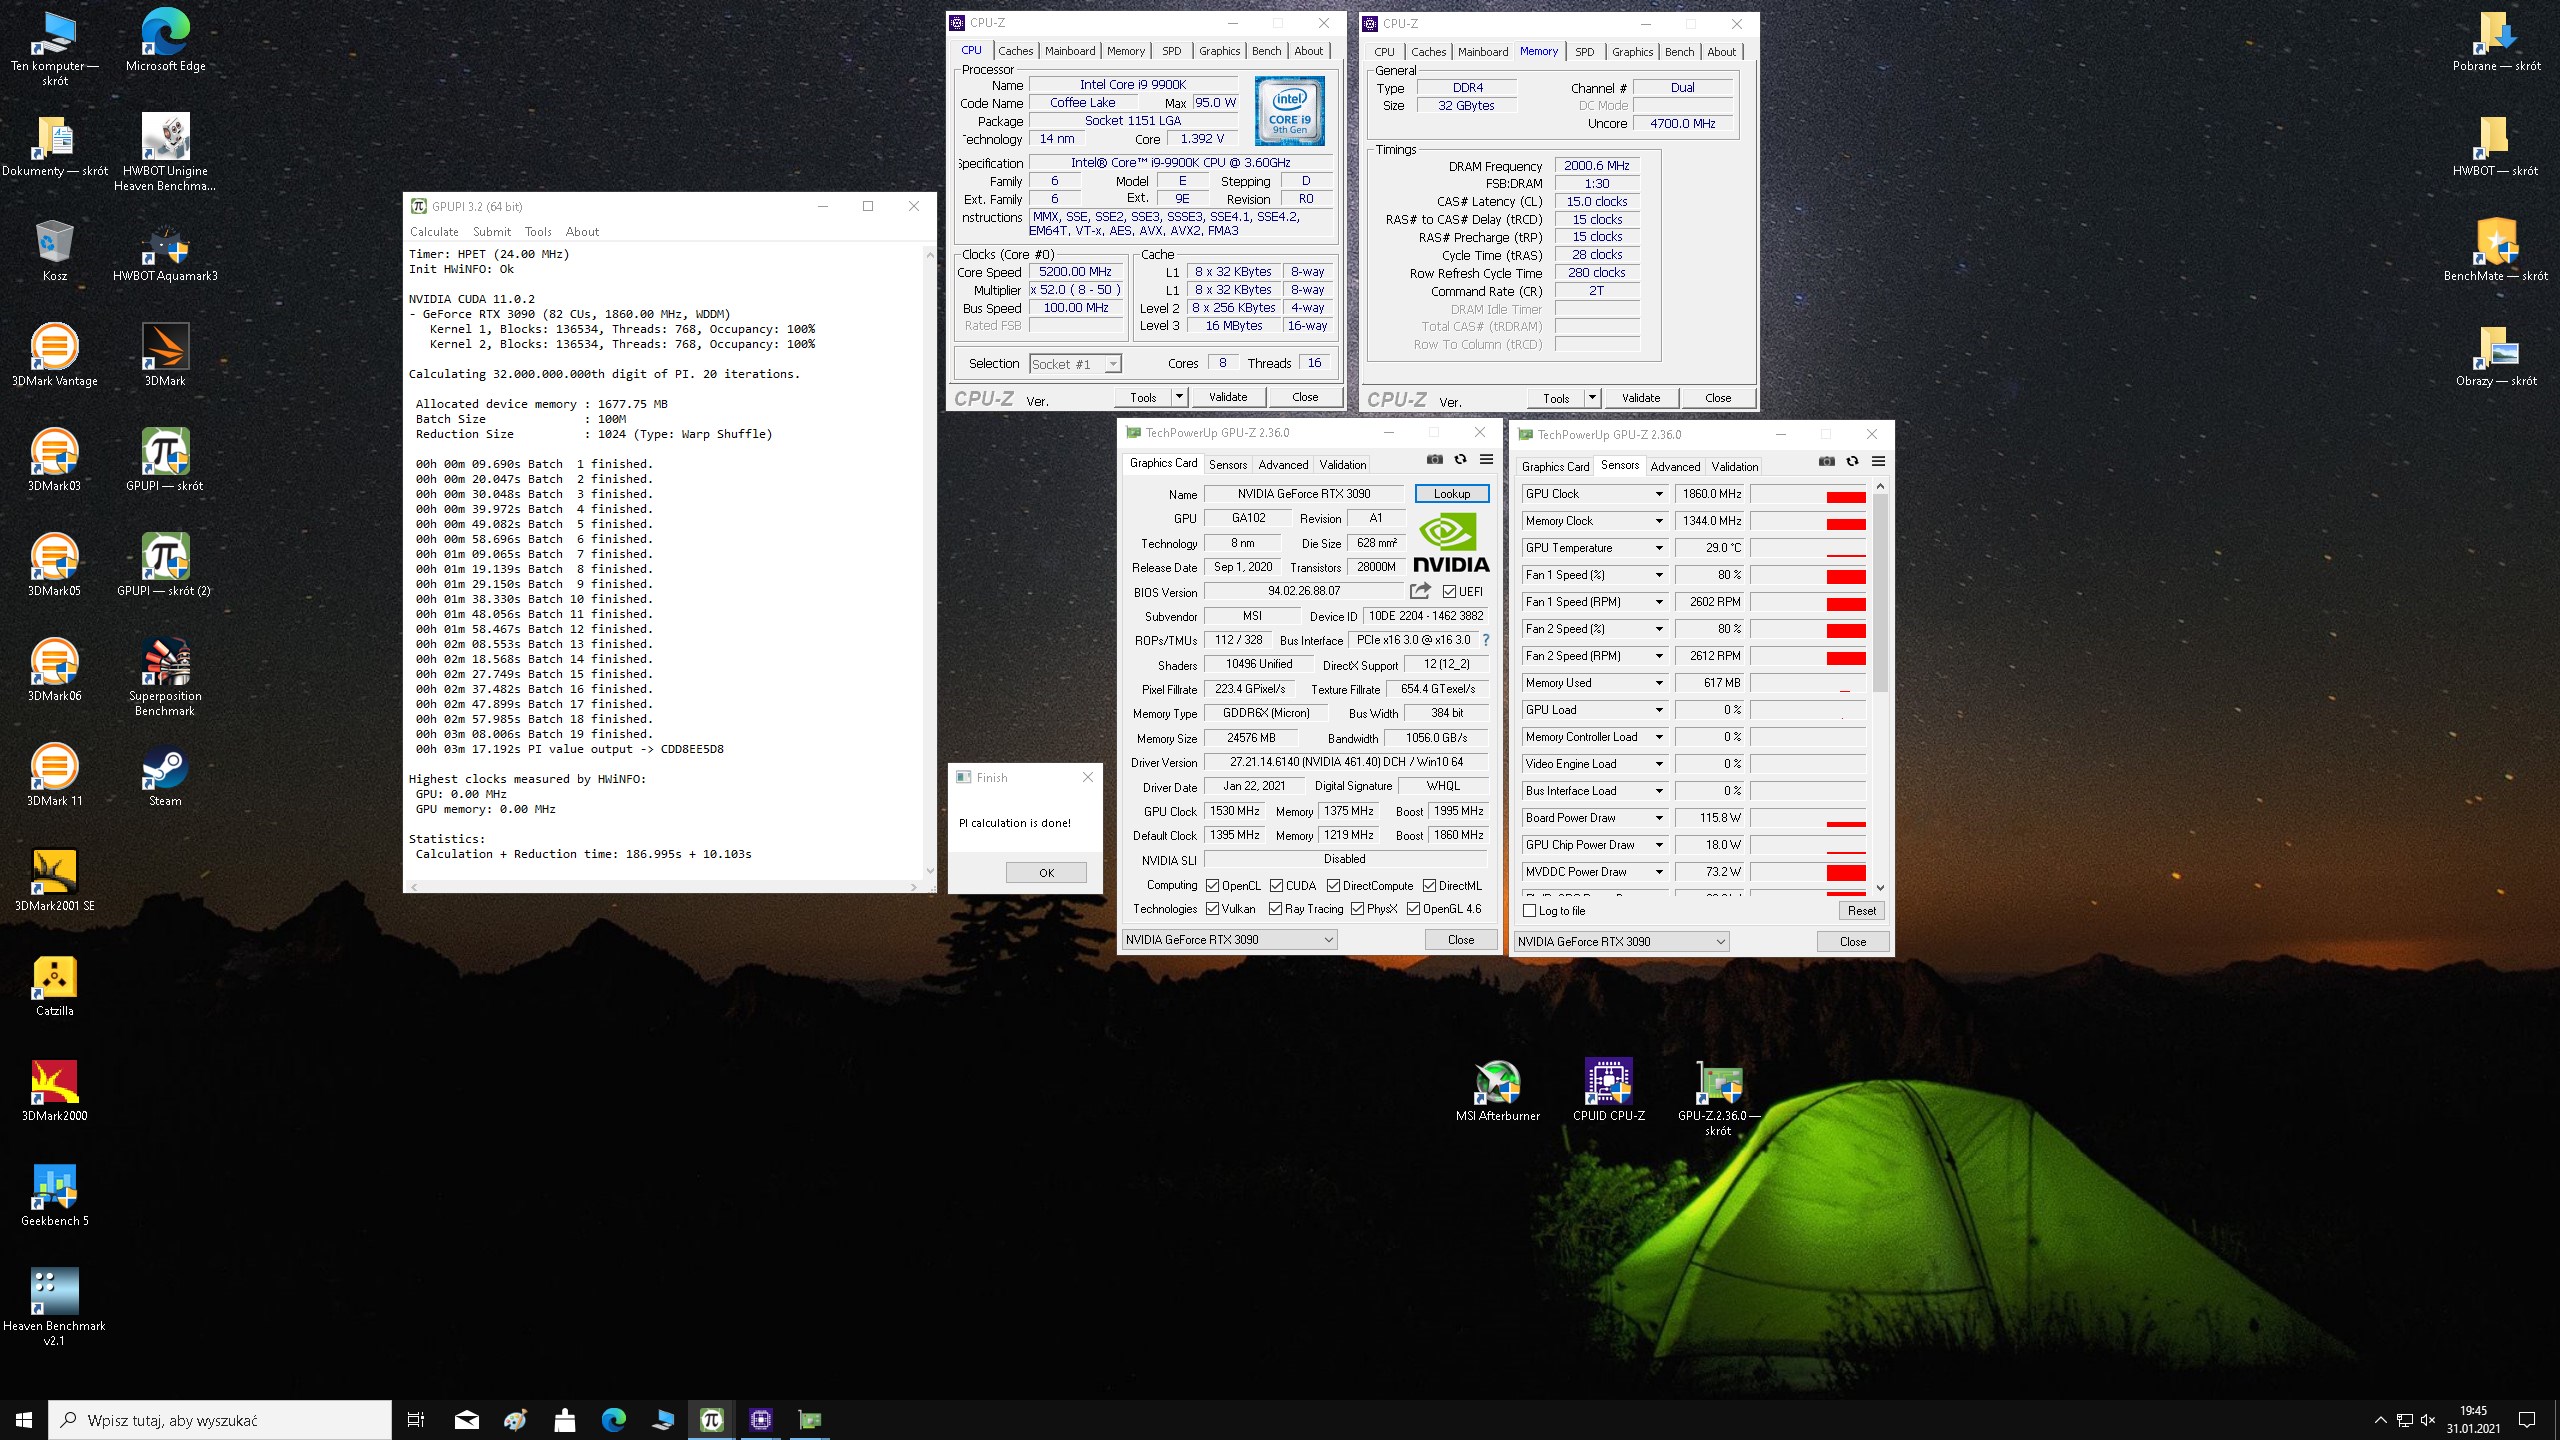This screenshot has height=1440, width=2560.
Task: Click the GPU-Z Sensors vertical scrollbar
Action: pos(1880,686)
